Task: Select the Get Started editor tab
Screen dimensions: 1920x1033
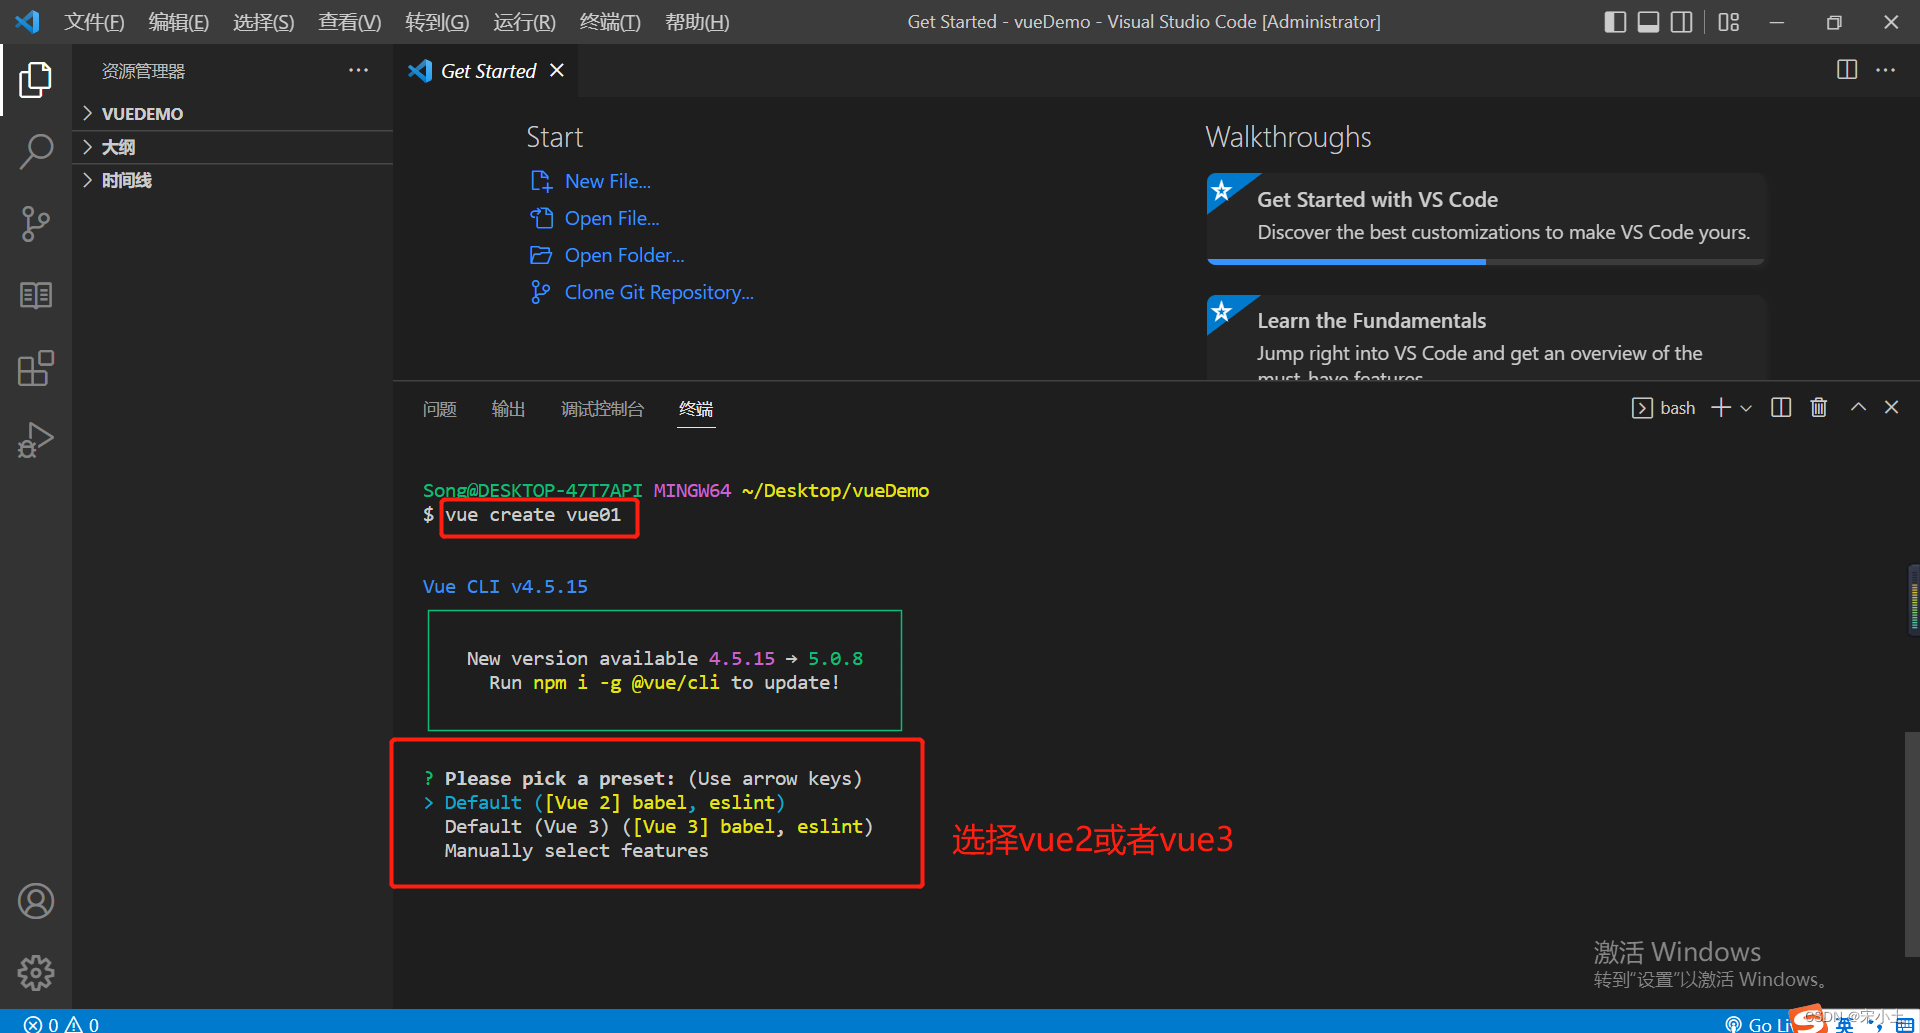Action: click(x=486, y=70)
